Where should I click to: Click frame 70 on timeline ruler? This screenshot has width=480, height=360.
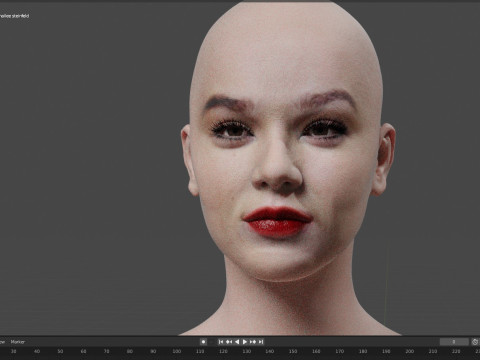(x=107, y=351)
